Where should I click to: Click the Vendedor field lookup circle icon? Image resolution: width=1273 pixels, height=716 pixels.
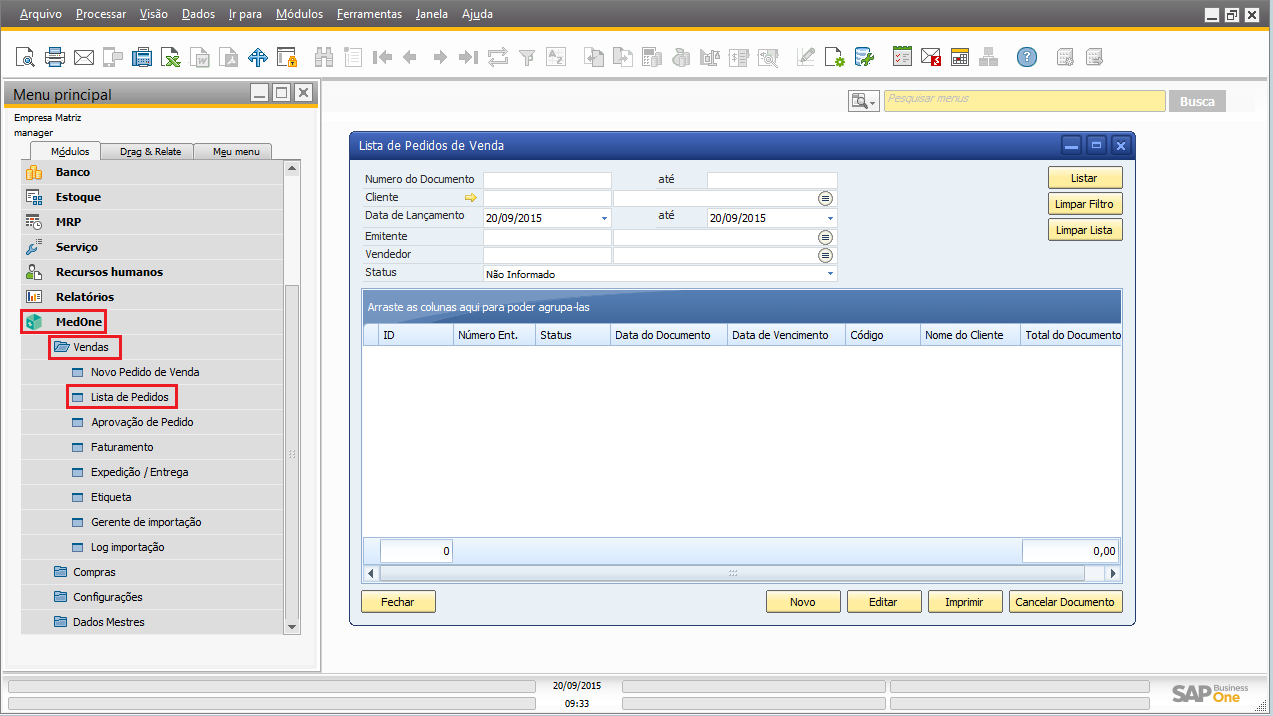pos(825,255)
